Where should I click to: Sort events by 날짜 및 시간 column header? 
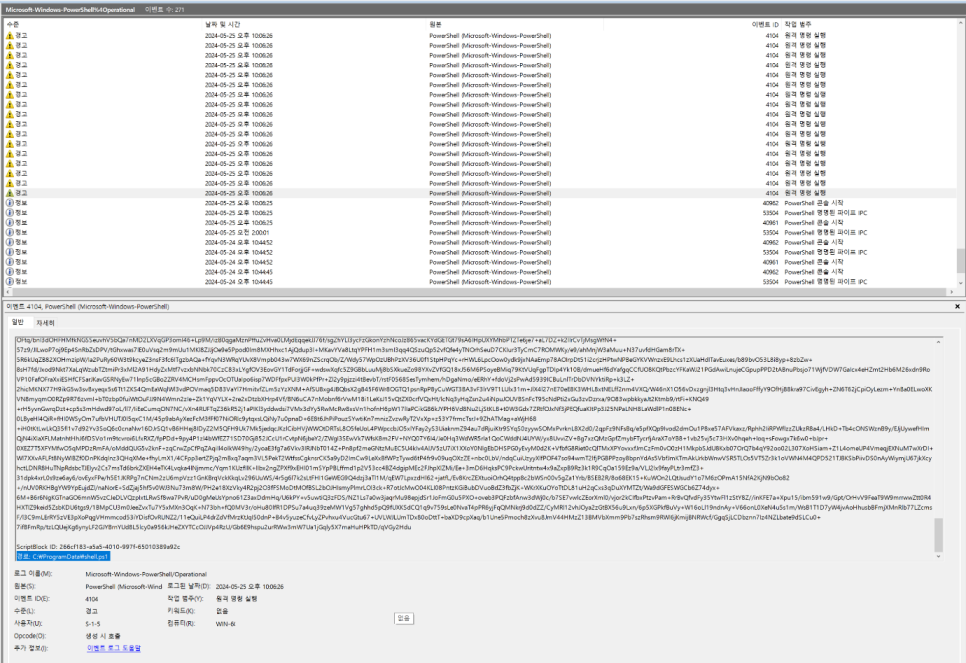tap(222, 24)
